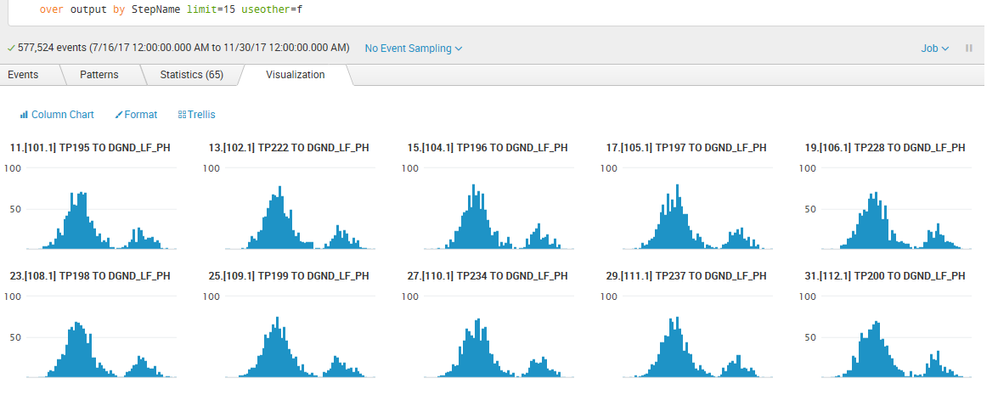Click title 11.[101.1] TP195 TO DGND_LF_PH

90,148
